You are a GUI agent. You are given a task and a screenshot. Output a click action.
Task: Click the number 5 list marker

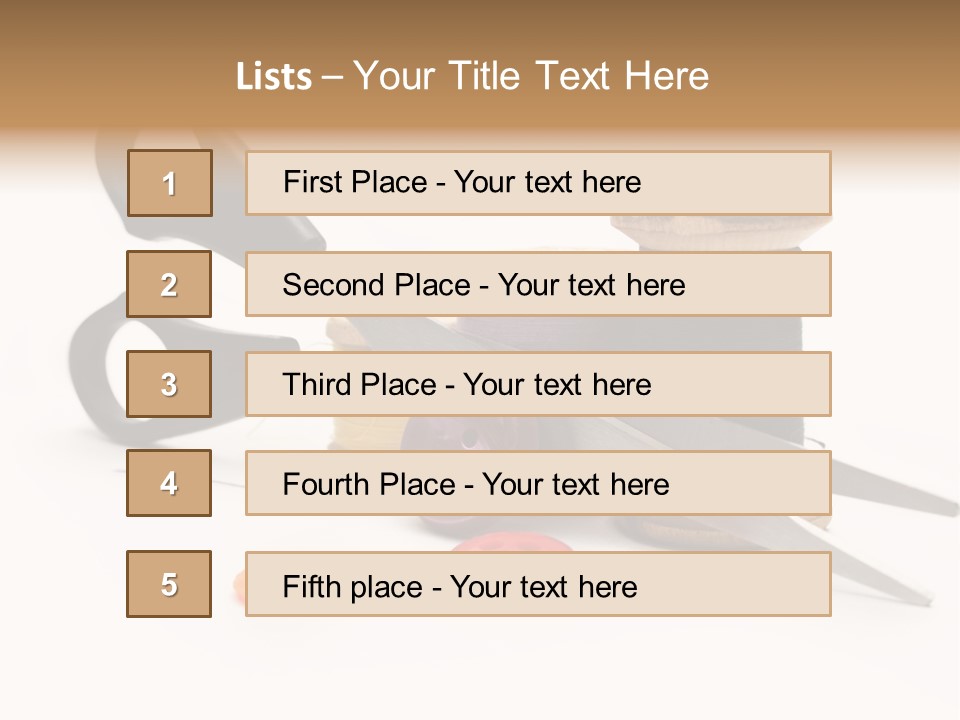pos(169,584)
